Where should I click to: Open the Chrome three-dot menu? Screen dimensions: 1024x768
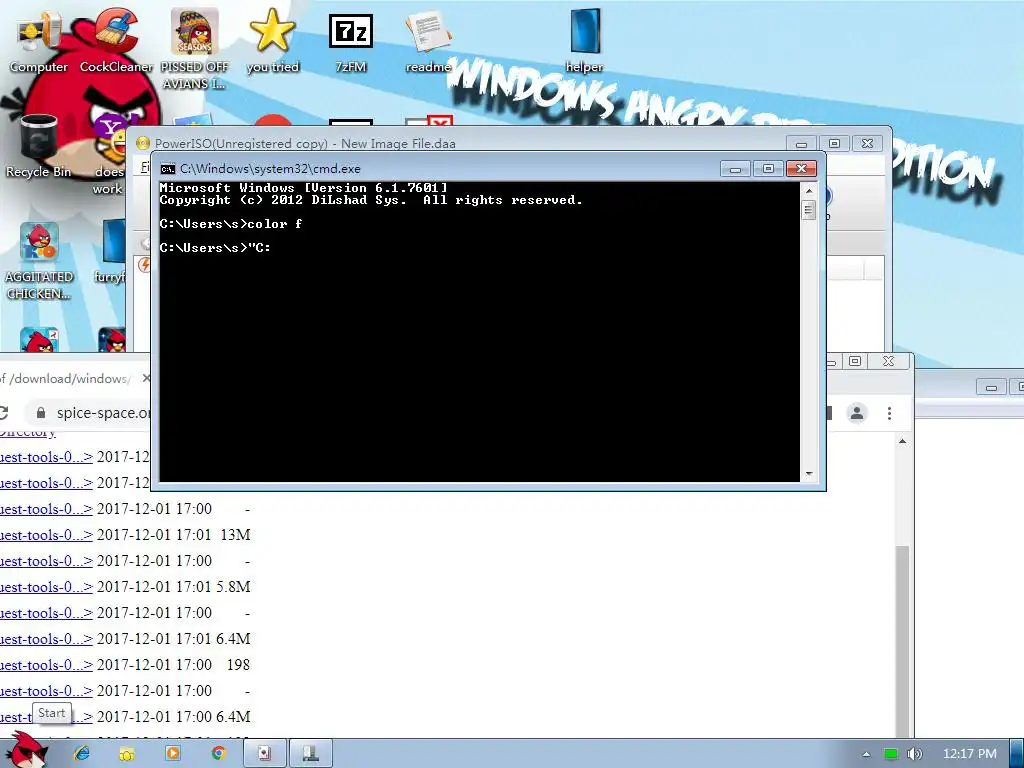coord(889,413)
